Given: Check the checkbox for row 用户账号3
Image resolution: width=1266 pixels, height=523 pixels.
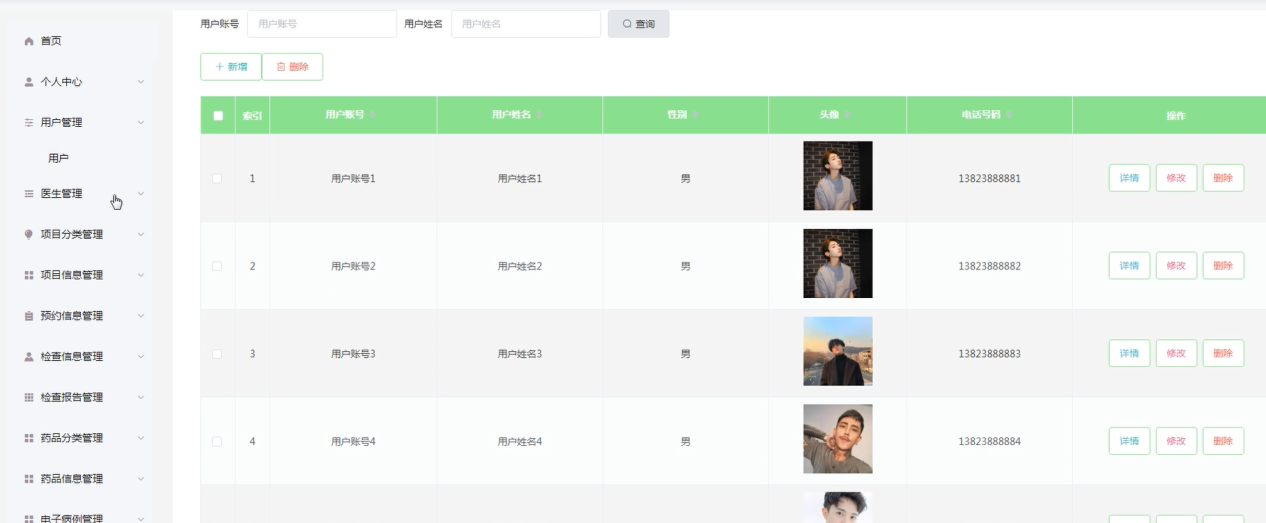Looking at the screenshot, I should [x=218, y=354].
